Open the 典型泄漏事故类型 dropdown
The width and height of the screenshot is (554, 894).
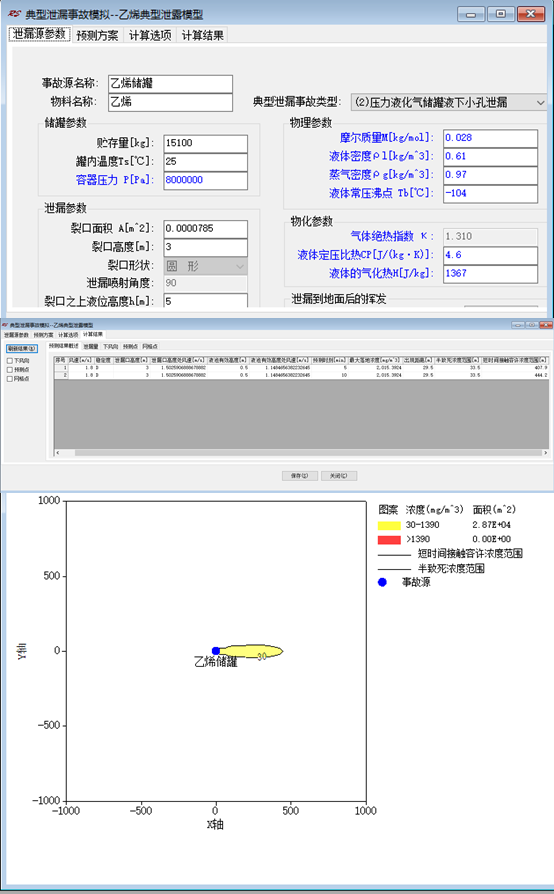click(x=449, y=103)
